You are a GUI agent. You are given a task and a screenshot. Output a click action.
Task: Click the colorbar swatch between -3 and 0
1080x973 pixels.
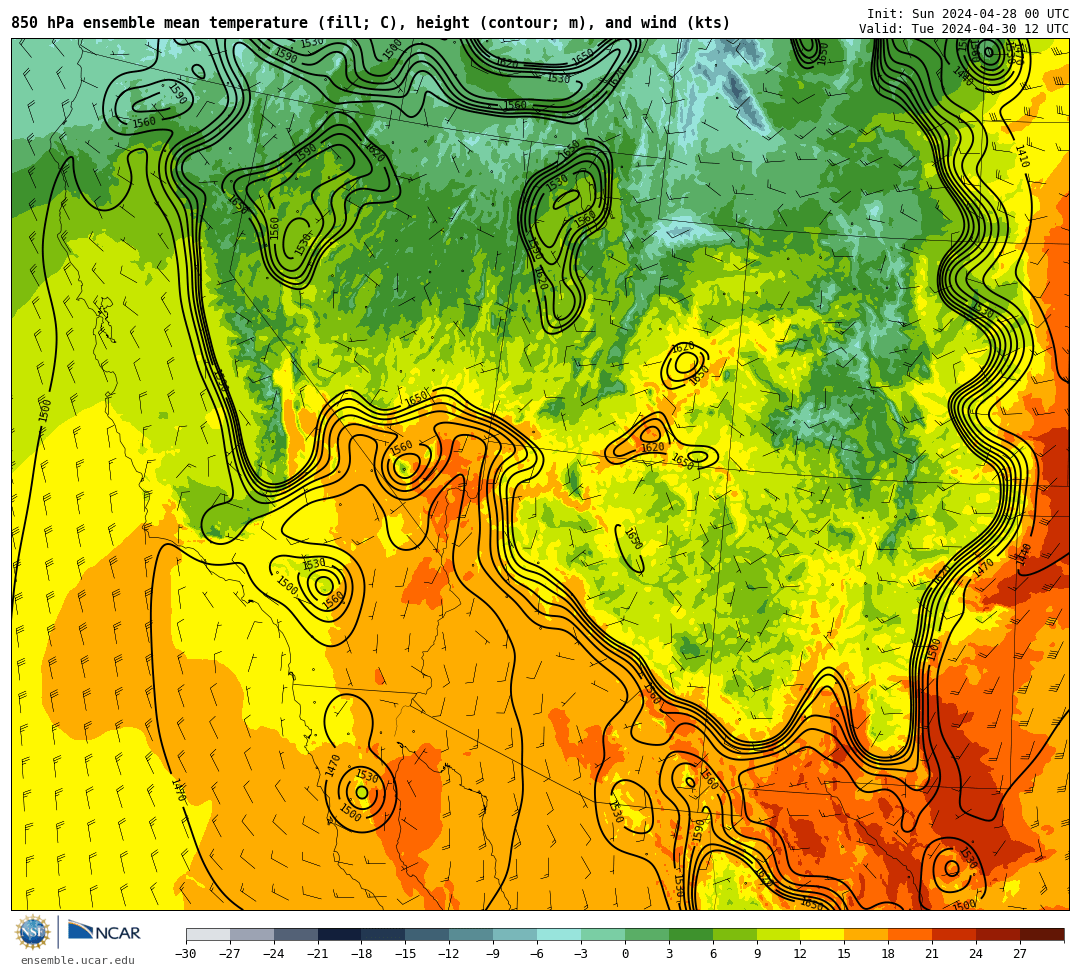coord(603,934)
